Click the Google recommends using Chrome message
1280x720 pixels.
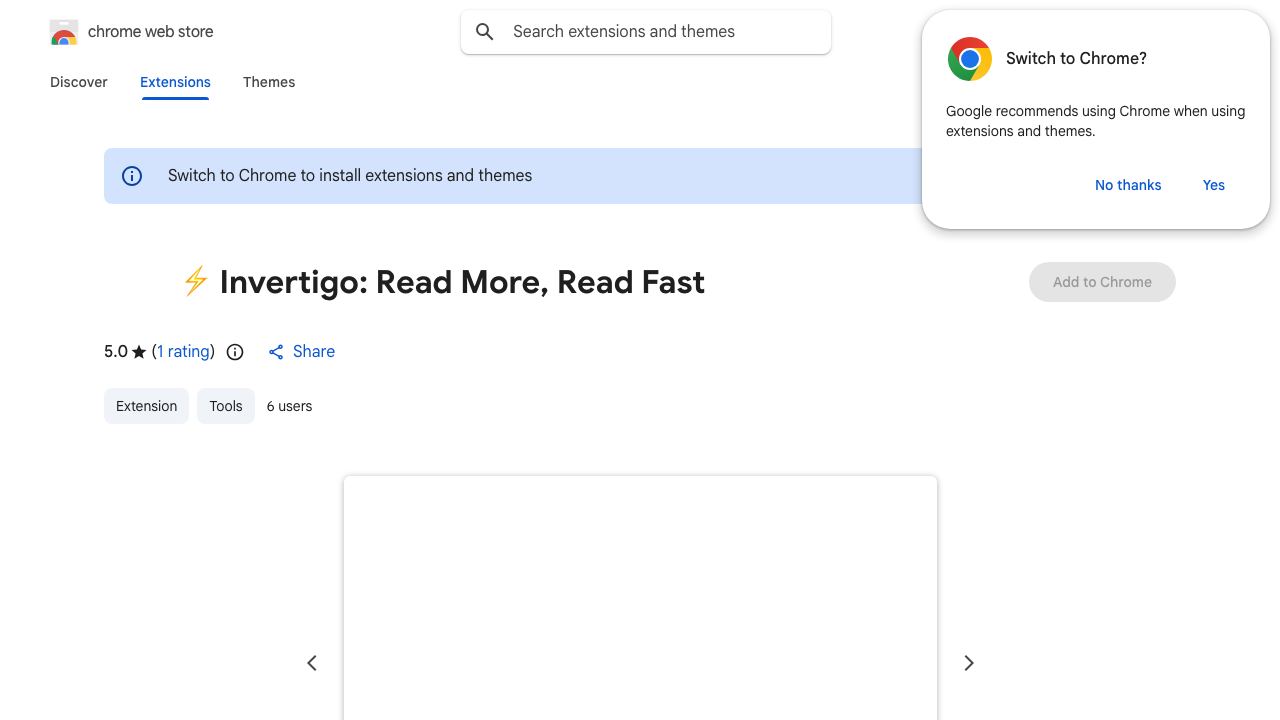[x=1096, y=121]
